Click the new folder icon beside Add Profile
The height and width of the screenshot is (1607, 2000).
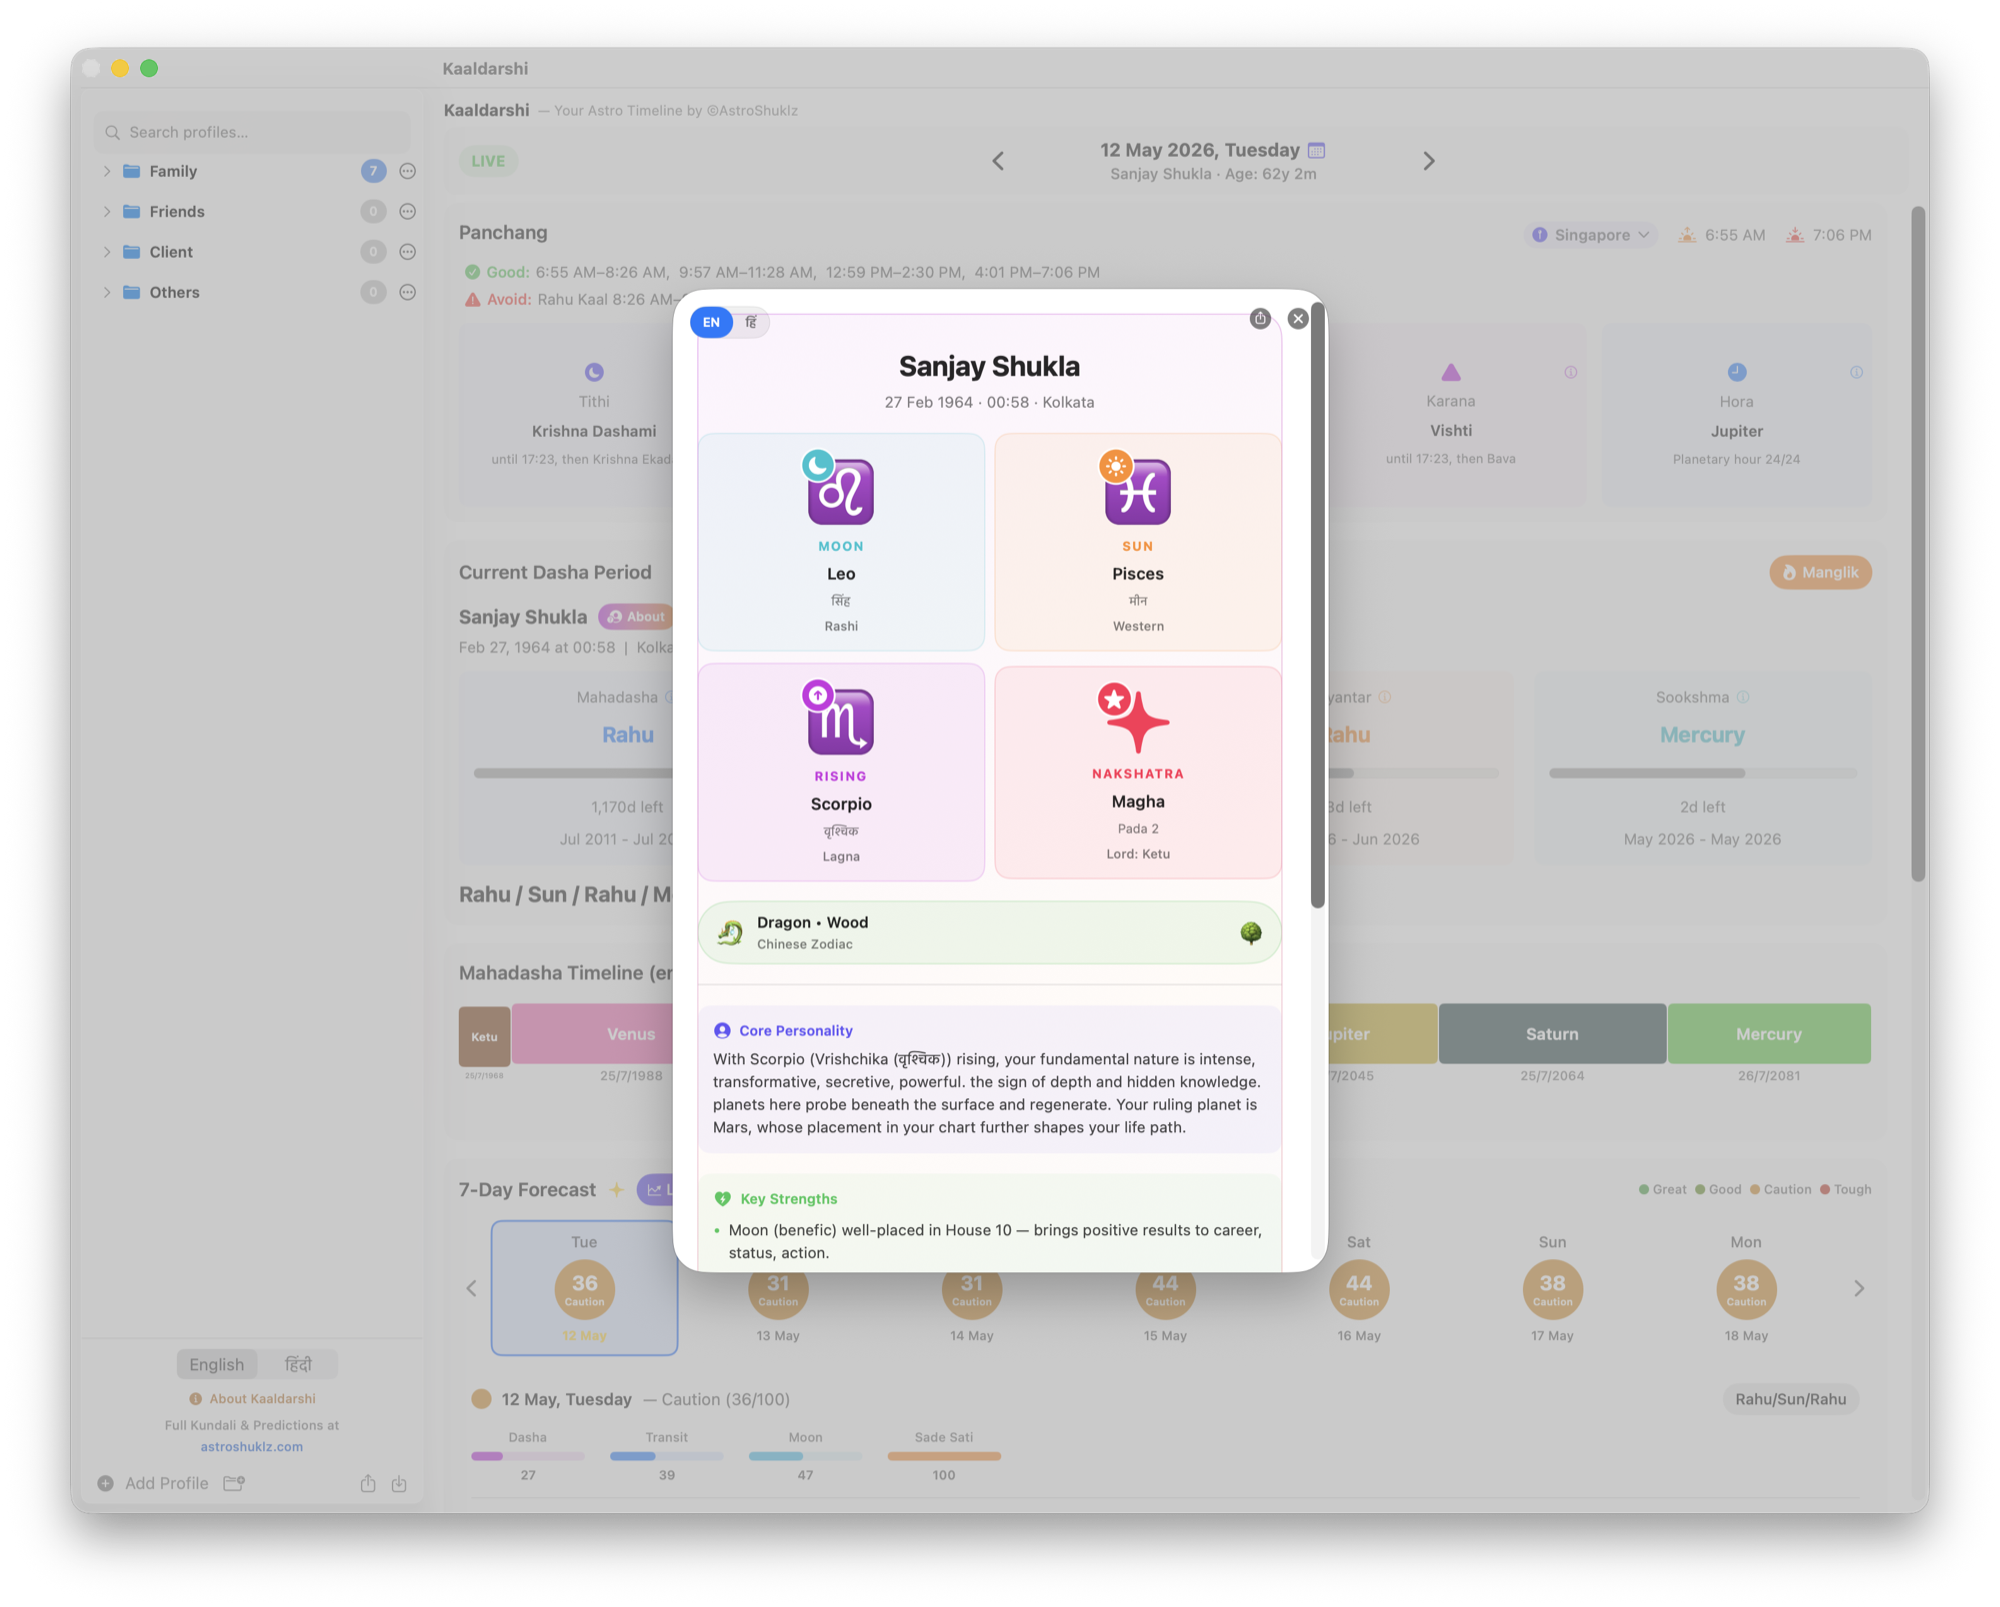click(234, 1483)
